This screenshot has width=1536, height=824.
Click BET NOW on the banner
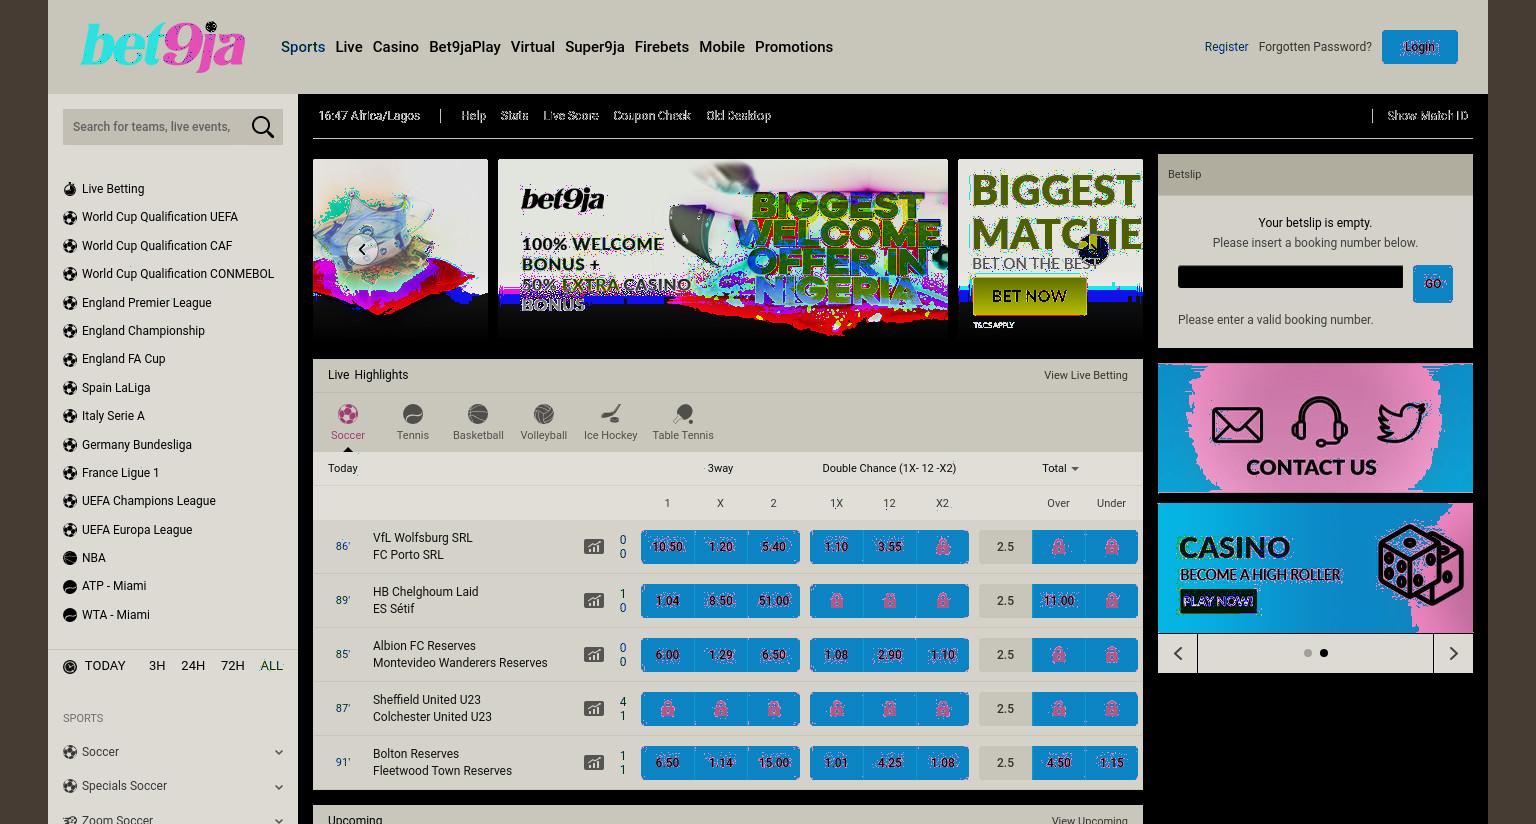click(x=1029, y=297)
